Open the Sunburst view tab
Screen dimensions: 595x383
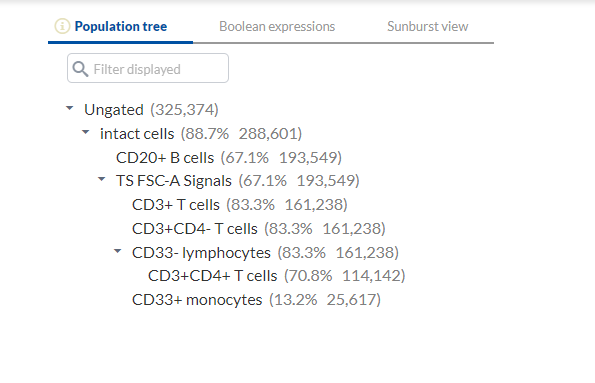(x=428, y=27)
